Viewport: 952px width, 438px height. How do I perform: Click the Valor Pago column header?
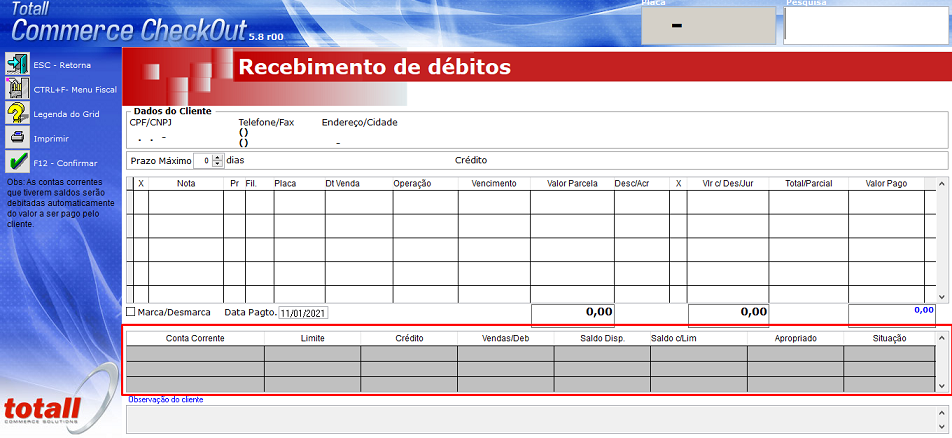(886, 183)
